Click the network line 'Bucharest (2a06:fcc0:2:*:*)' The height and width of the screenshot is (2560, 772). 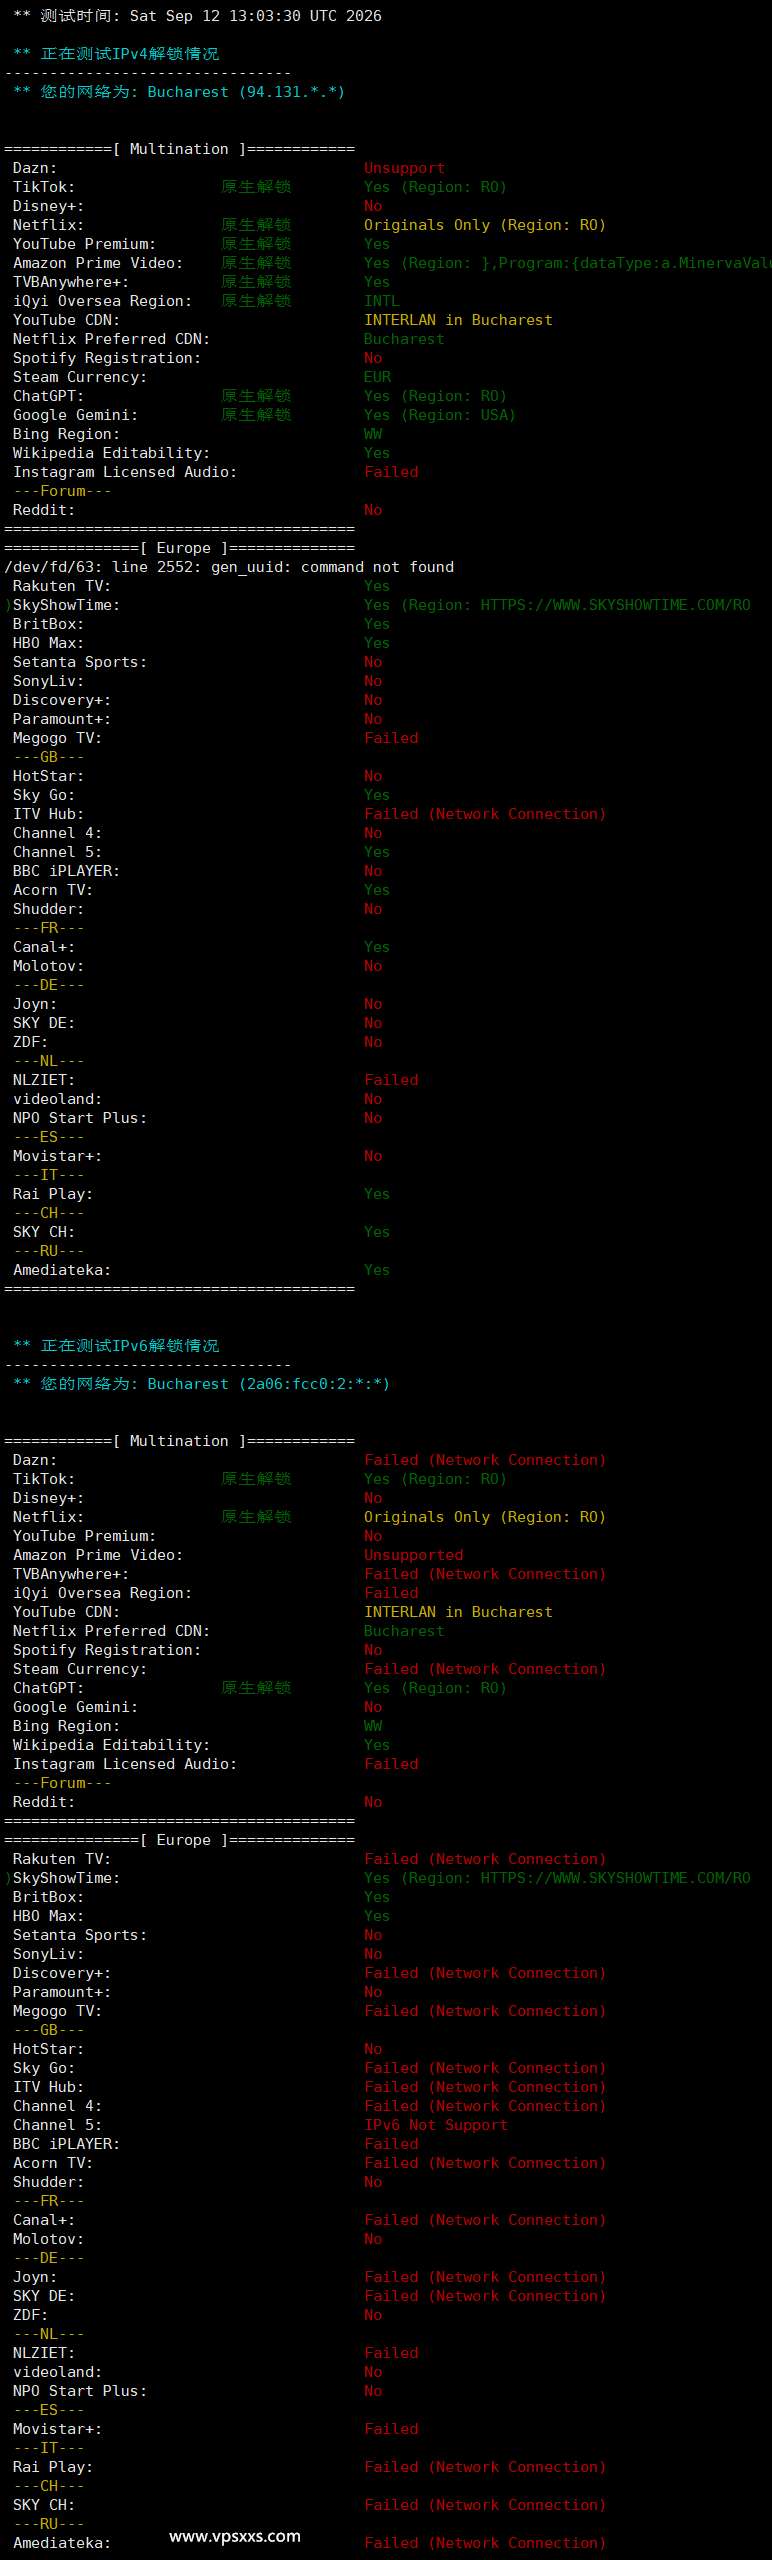pos(268,1384)
